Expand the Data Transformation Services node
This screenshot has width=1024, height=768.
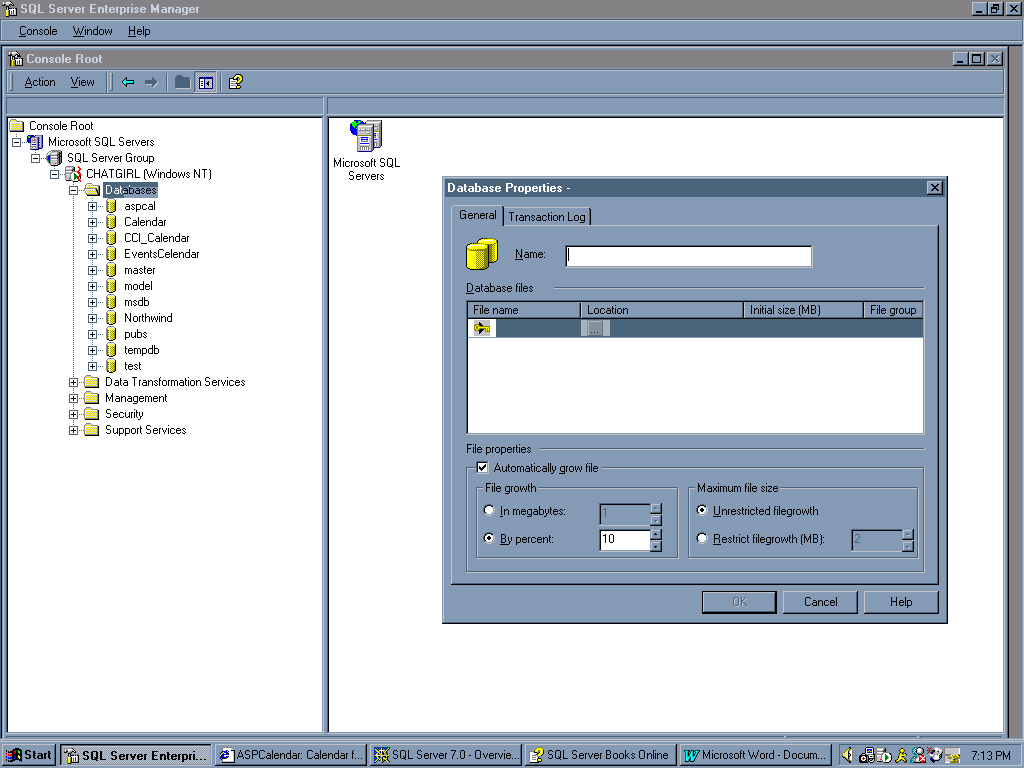click(73, 383)
